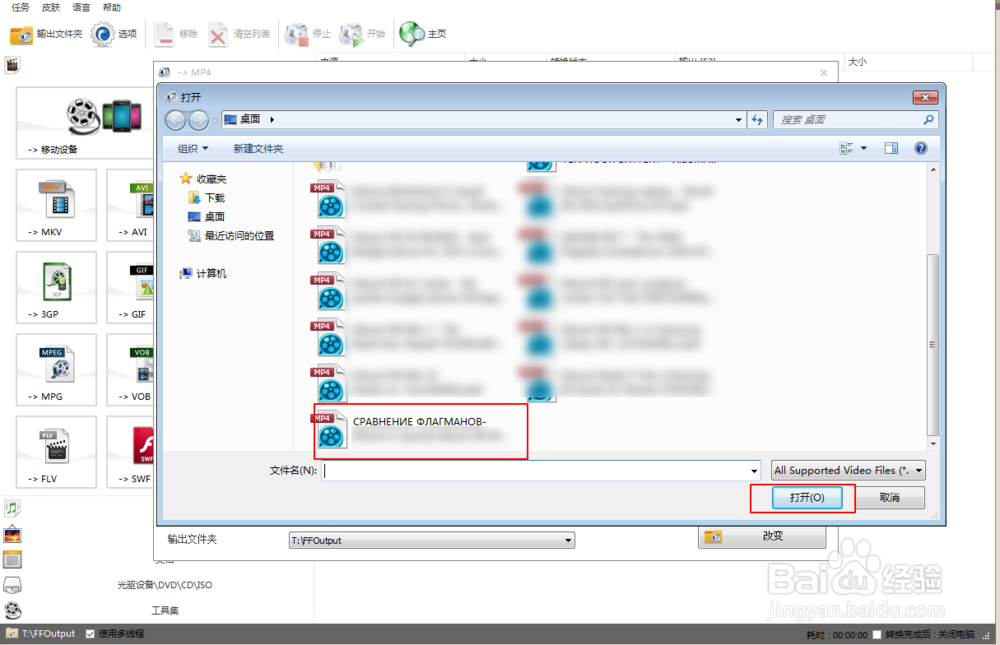Choose the -> MPG conversion tile
Image resolution: width=1000 pixels, height=645 pixels.
click(56, 369)
